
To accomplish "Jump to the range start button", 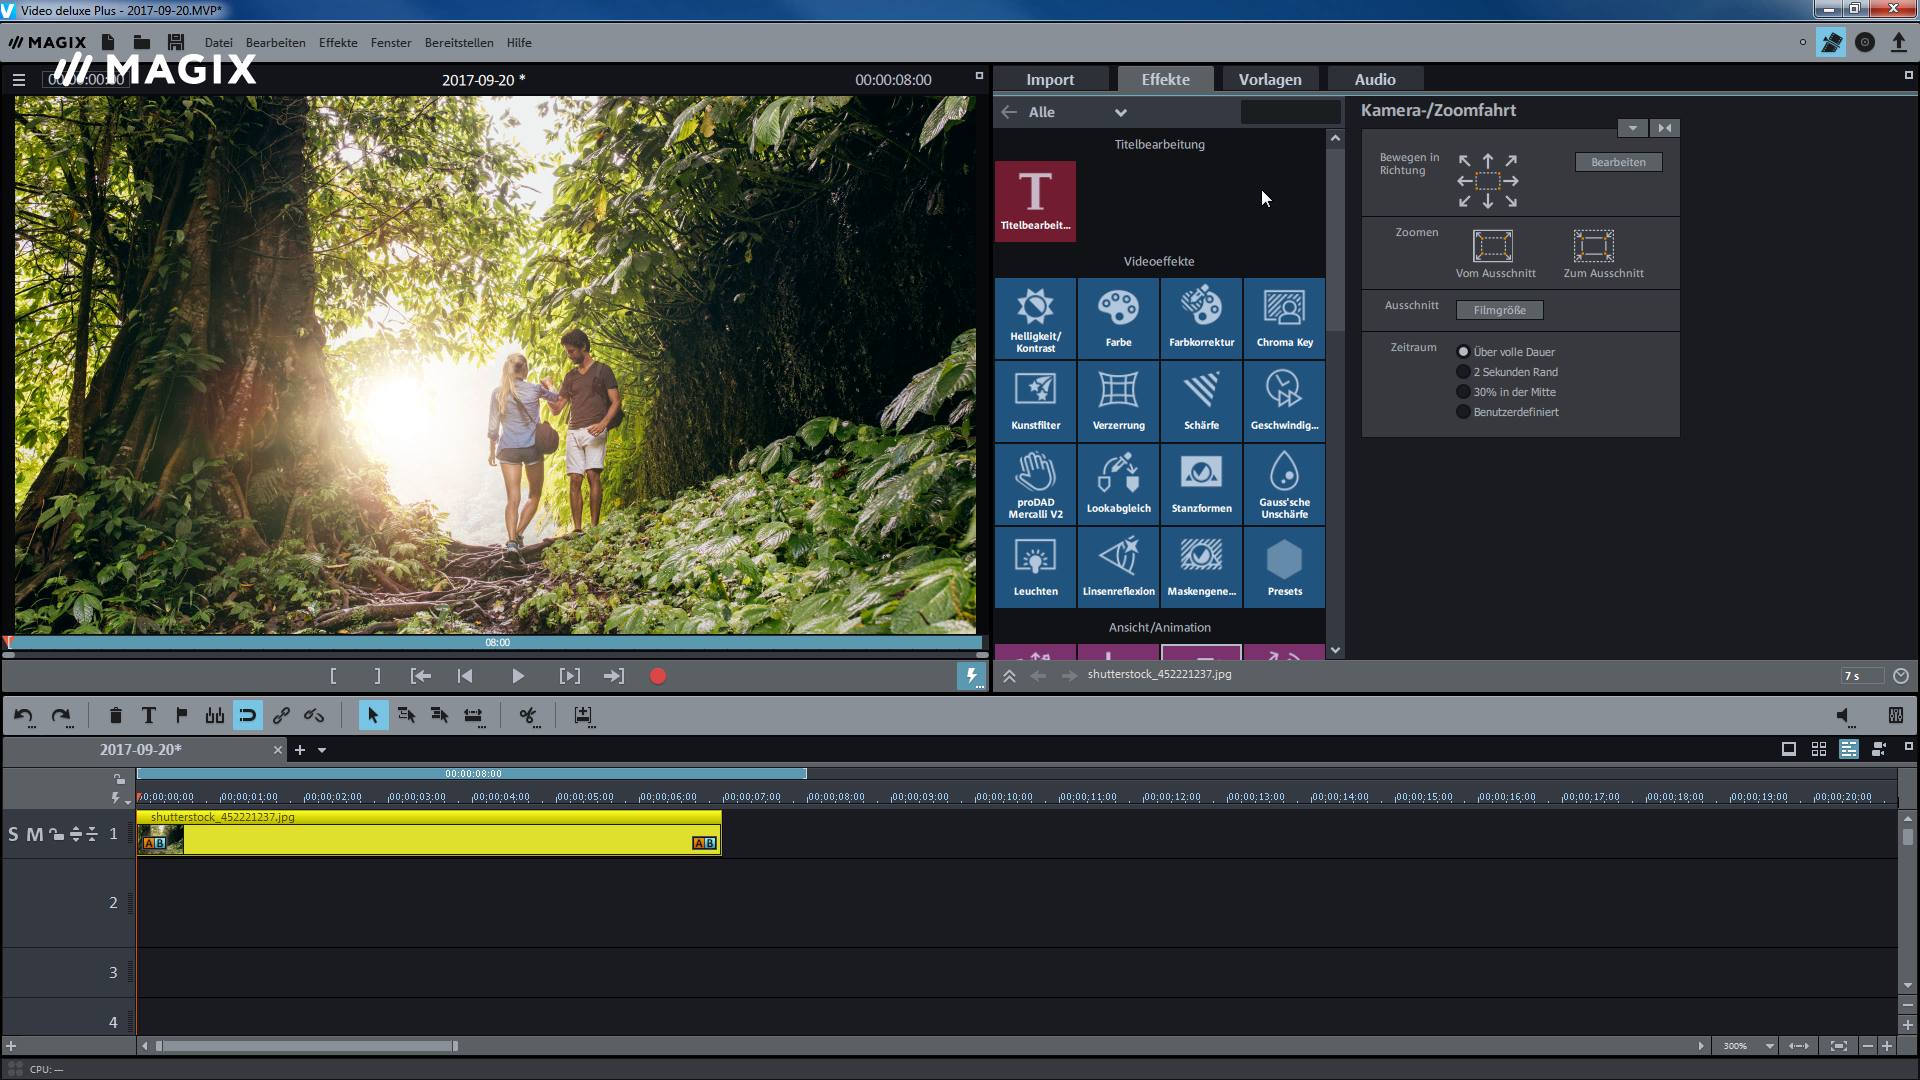I will pyautogui.click(x=421, y=677).
